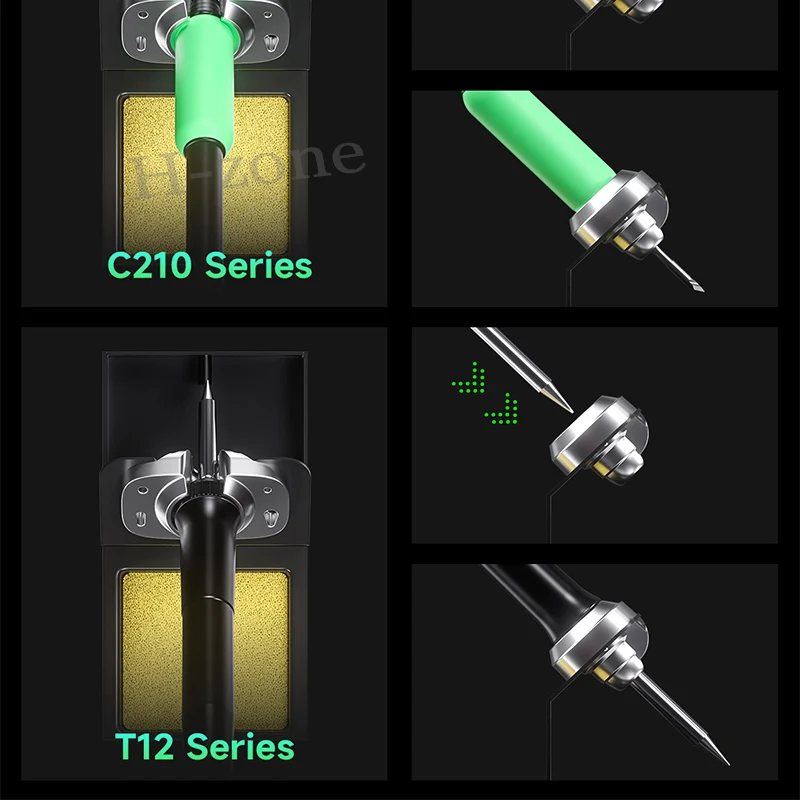Click the short C210 tip on green handle
Image resolution: width=800 pixels, height=800 pixels.
click(x=679, y=268)
